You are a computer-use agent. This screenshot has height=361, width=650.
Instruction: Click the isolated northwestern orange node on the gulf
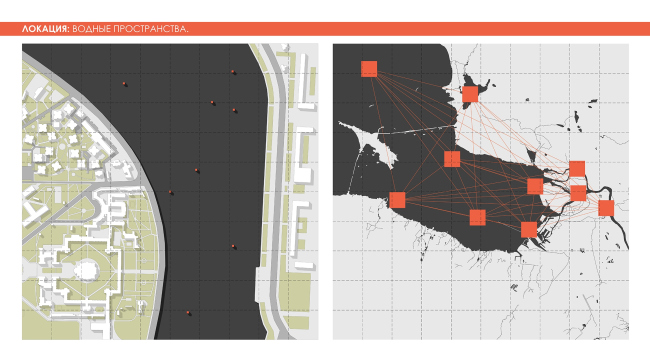369,69
